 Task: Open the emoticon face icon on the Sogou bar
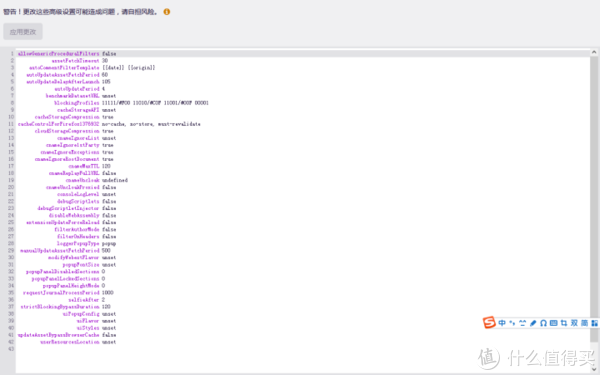[523, 323]
